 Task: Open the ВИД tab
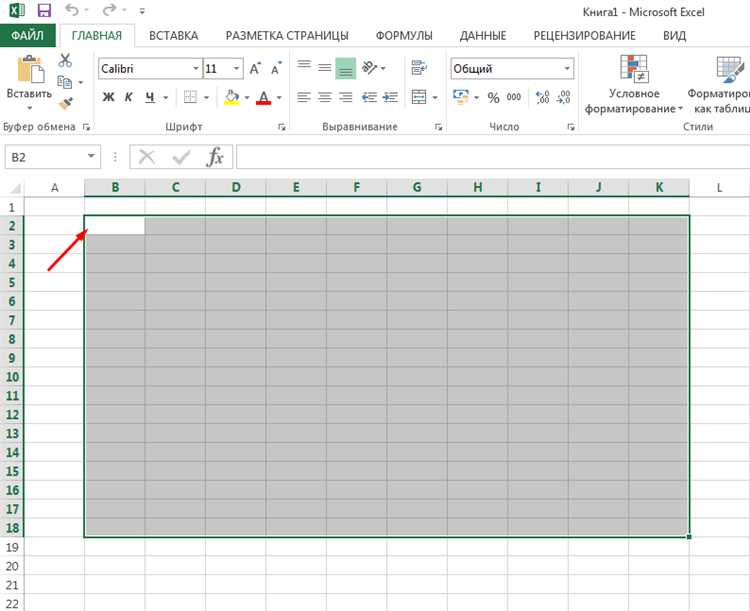pyautogui.click(x=674, y=35)
